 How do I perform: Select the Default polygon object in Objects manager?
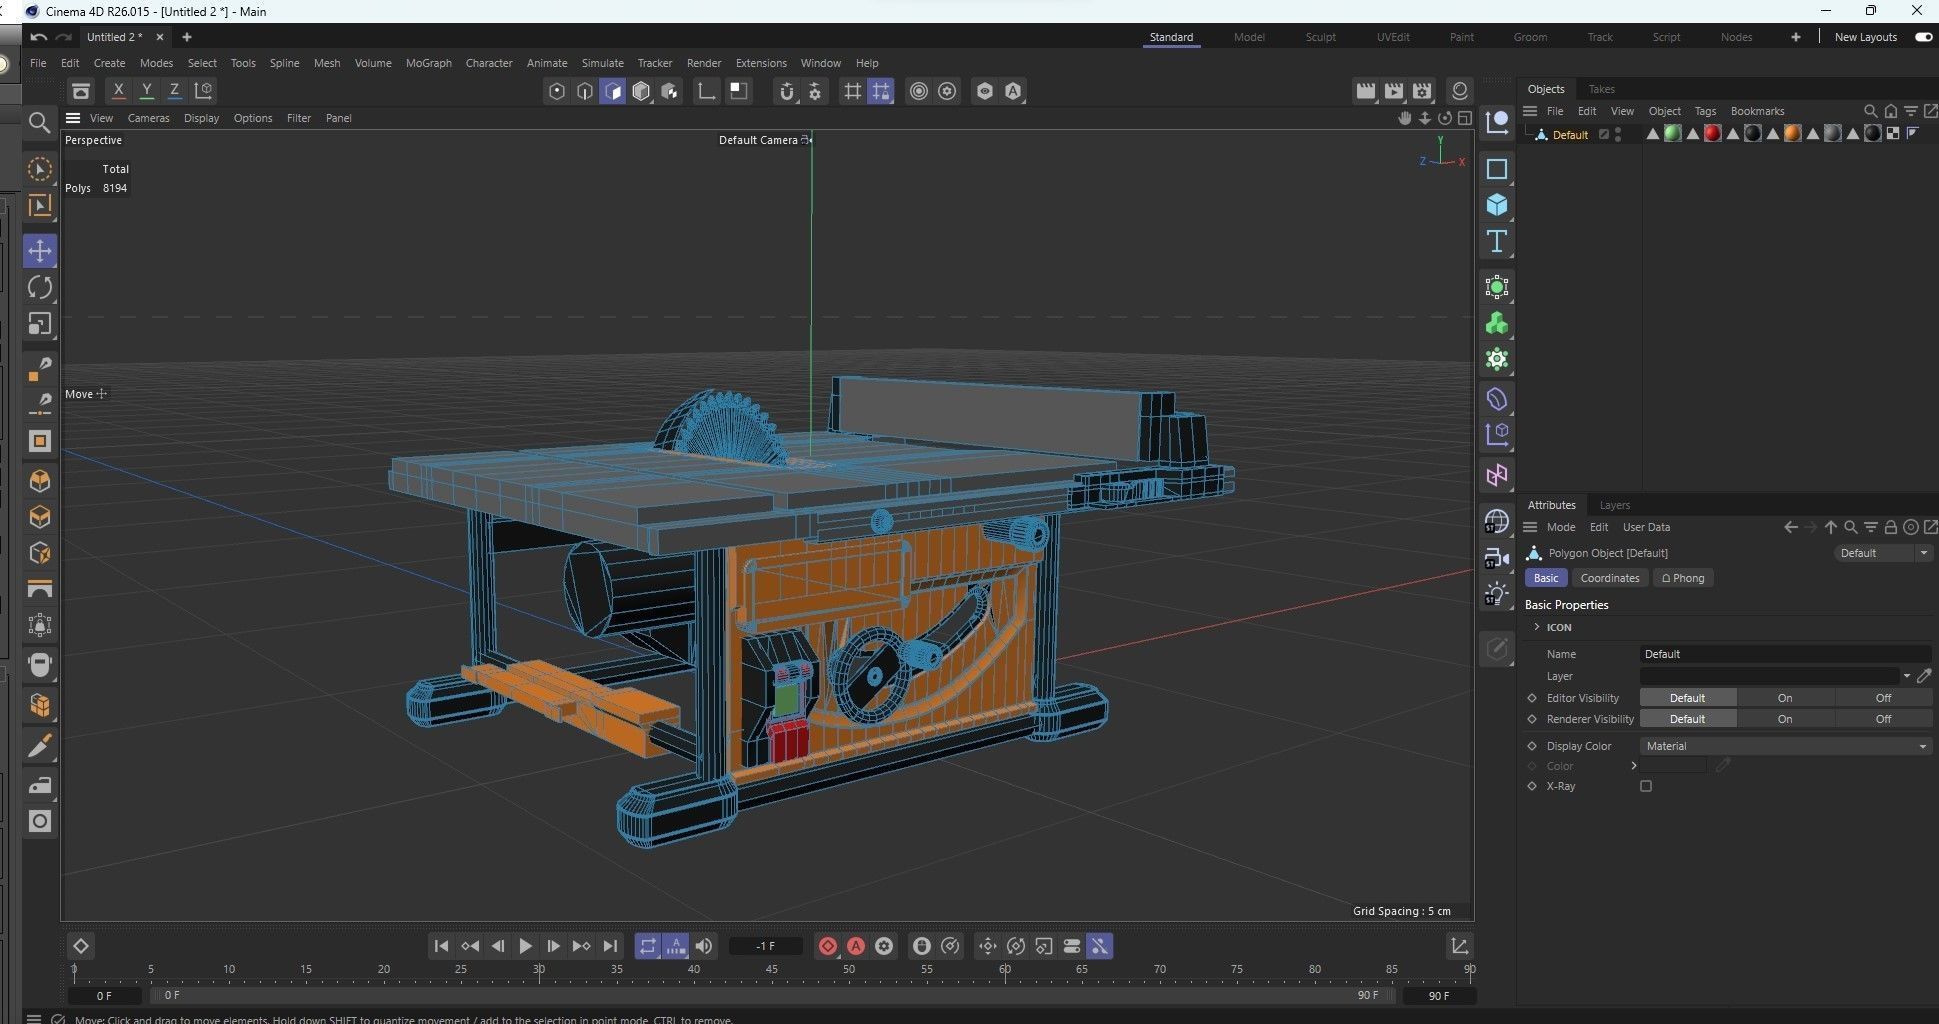pyautogui.click(x=1570, y=135)
